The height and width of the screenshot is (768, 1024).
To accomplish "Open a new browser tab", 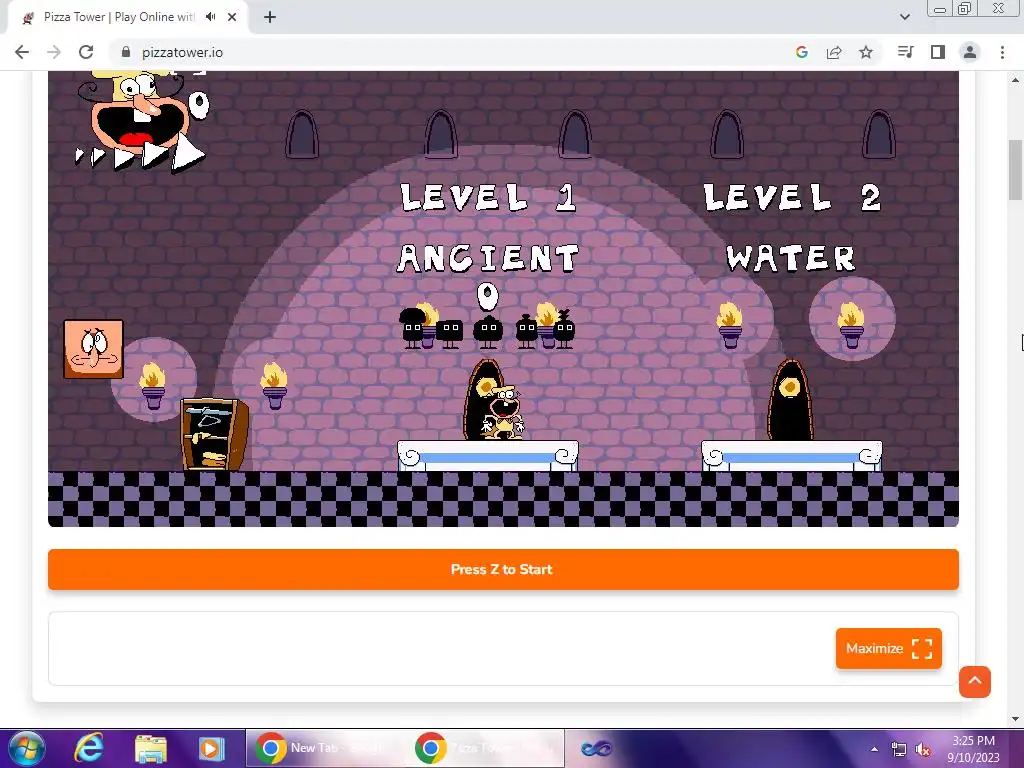I will pos(270,17).
